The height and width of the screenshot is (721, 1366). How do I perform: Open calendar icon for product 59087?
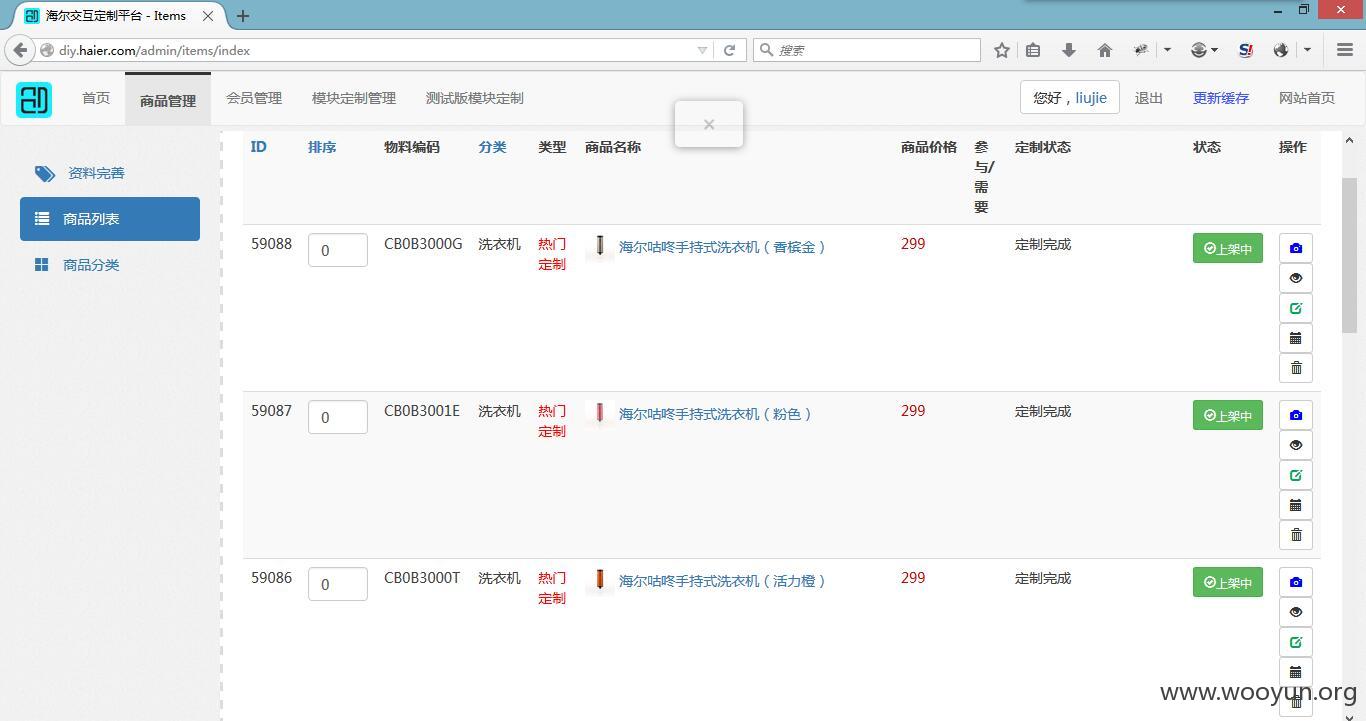[x=1296, y=505]
